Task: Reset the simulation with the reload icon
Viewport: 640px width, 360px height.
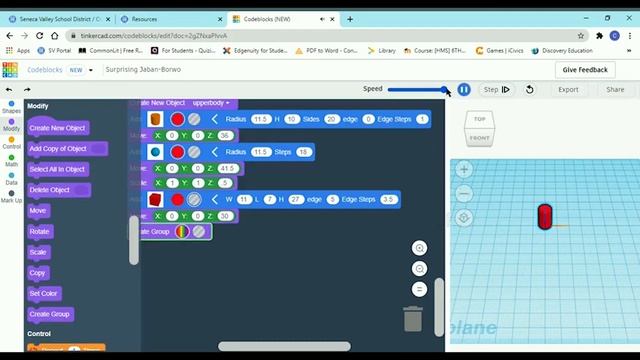Action: [529, 89]
